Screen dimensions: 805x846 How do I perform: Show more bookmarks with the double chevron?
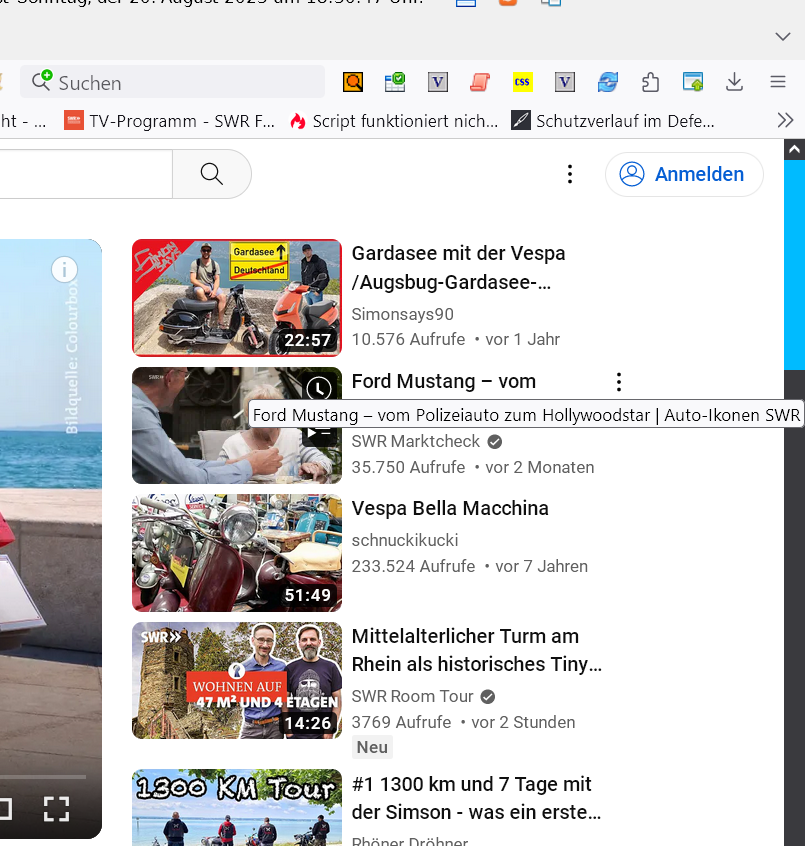[785, 120]
